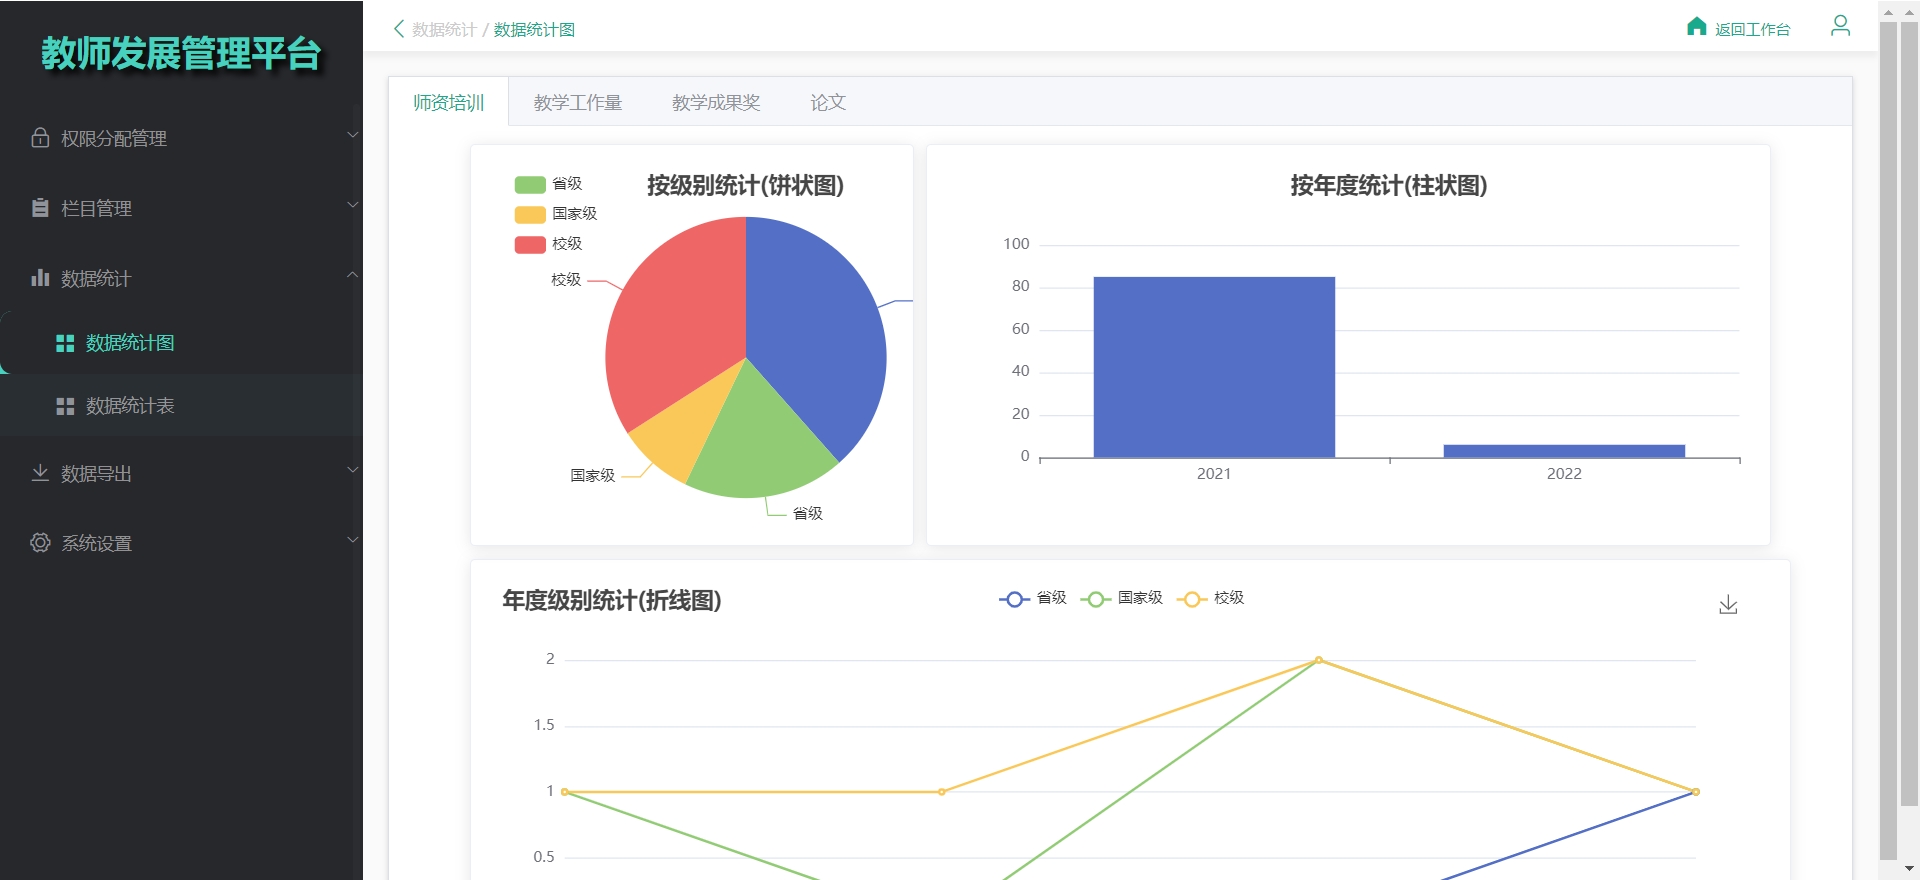
Task: Toggle 省级 series in line chart legend
Action: pos(1033,598)
